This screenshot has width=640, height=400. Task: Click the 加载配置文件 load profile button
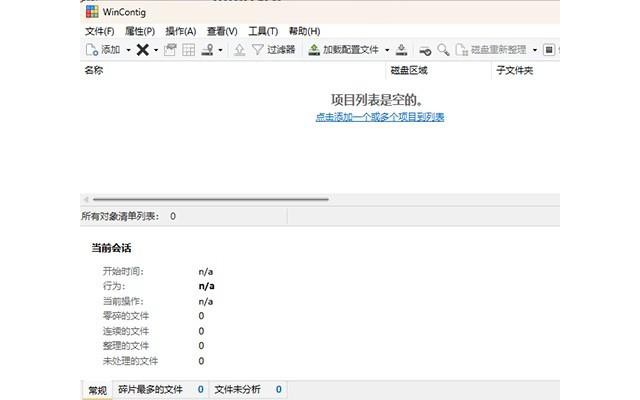pos(343,50)
